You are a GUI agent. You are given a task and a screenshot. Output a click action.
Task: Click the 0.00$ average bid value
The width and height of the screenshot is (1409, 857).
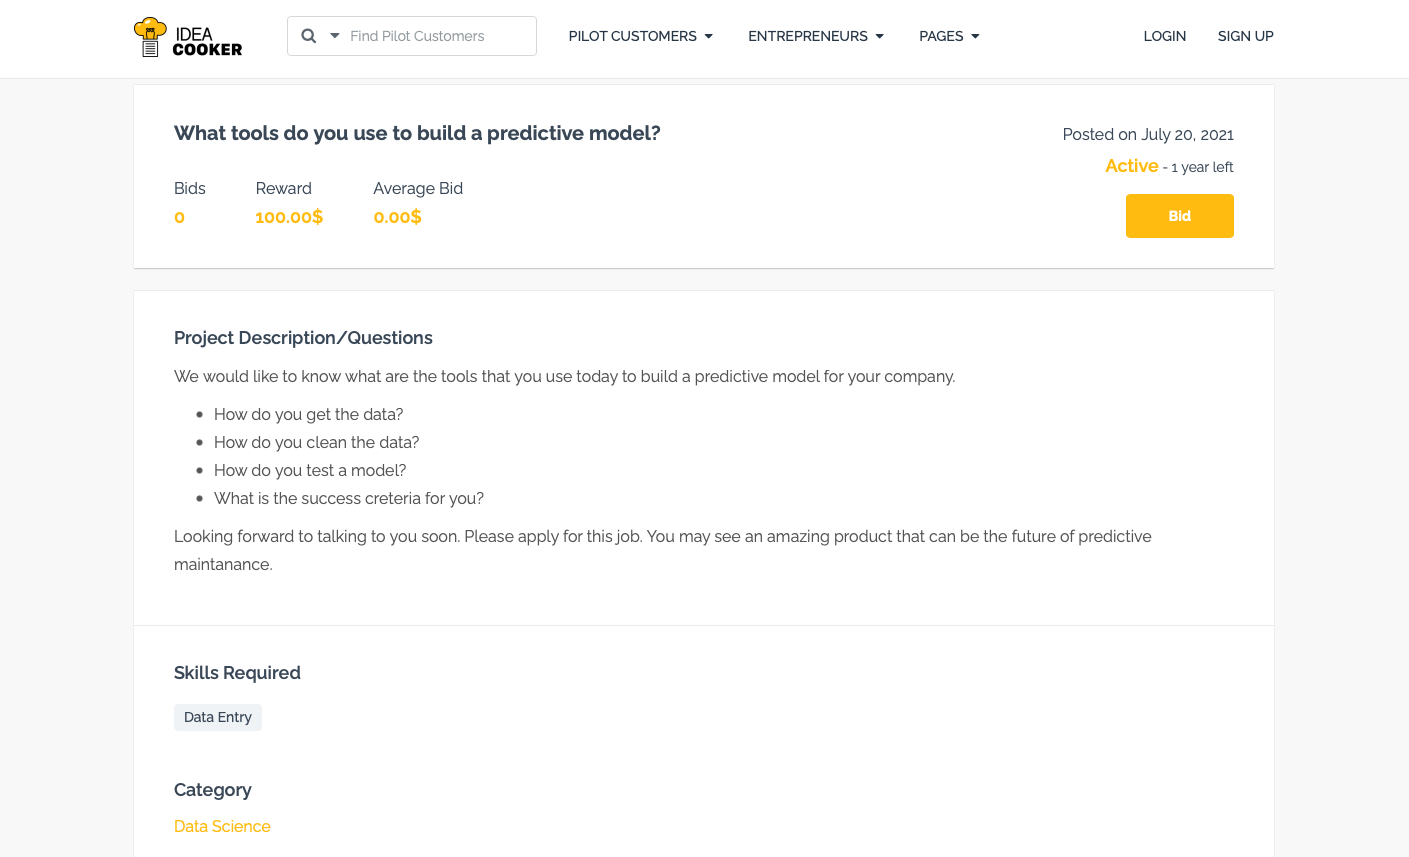[x=397, y=217]
